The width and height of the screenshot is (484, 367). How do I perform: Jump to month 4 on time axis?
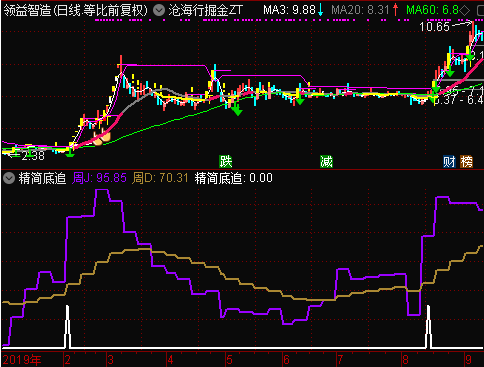(x=170, y=360)
